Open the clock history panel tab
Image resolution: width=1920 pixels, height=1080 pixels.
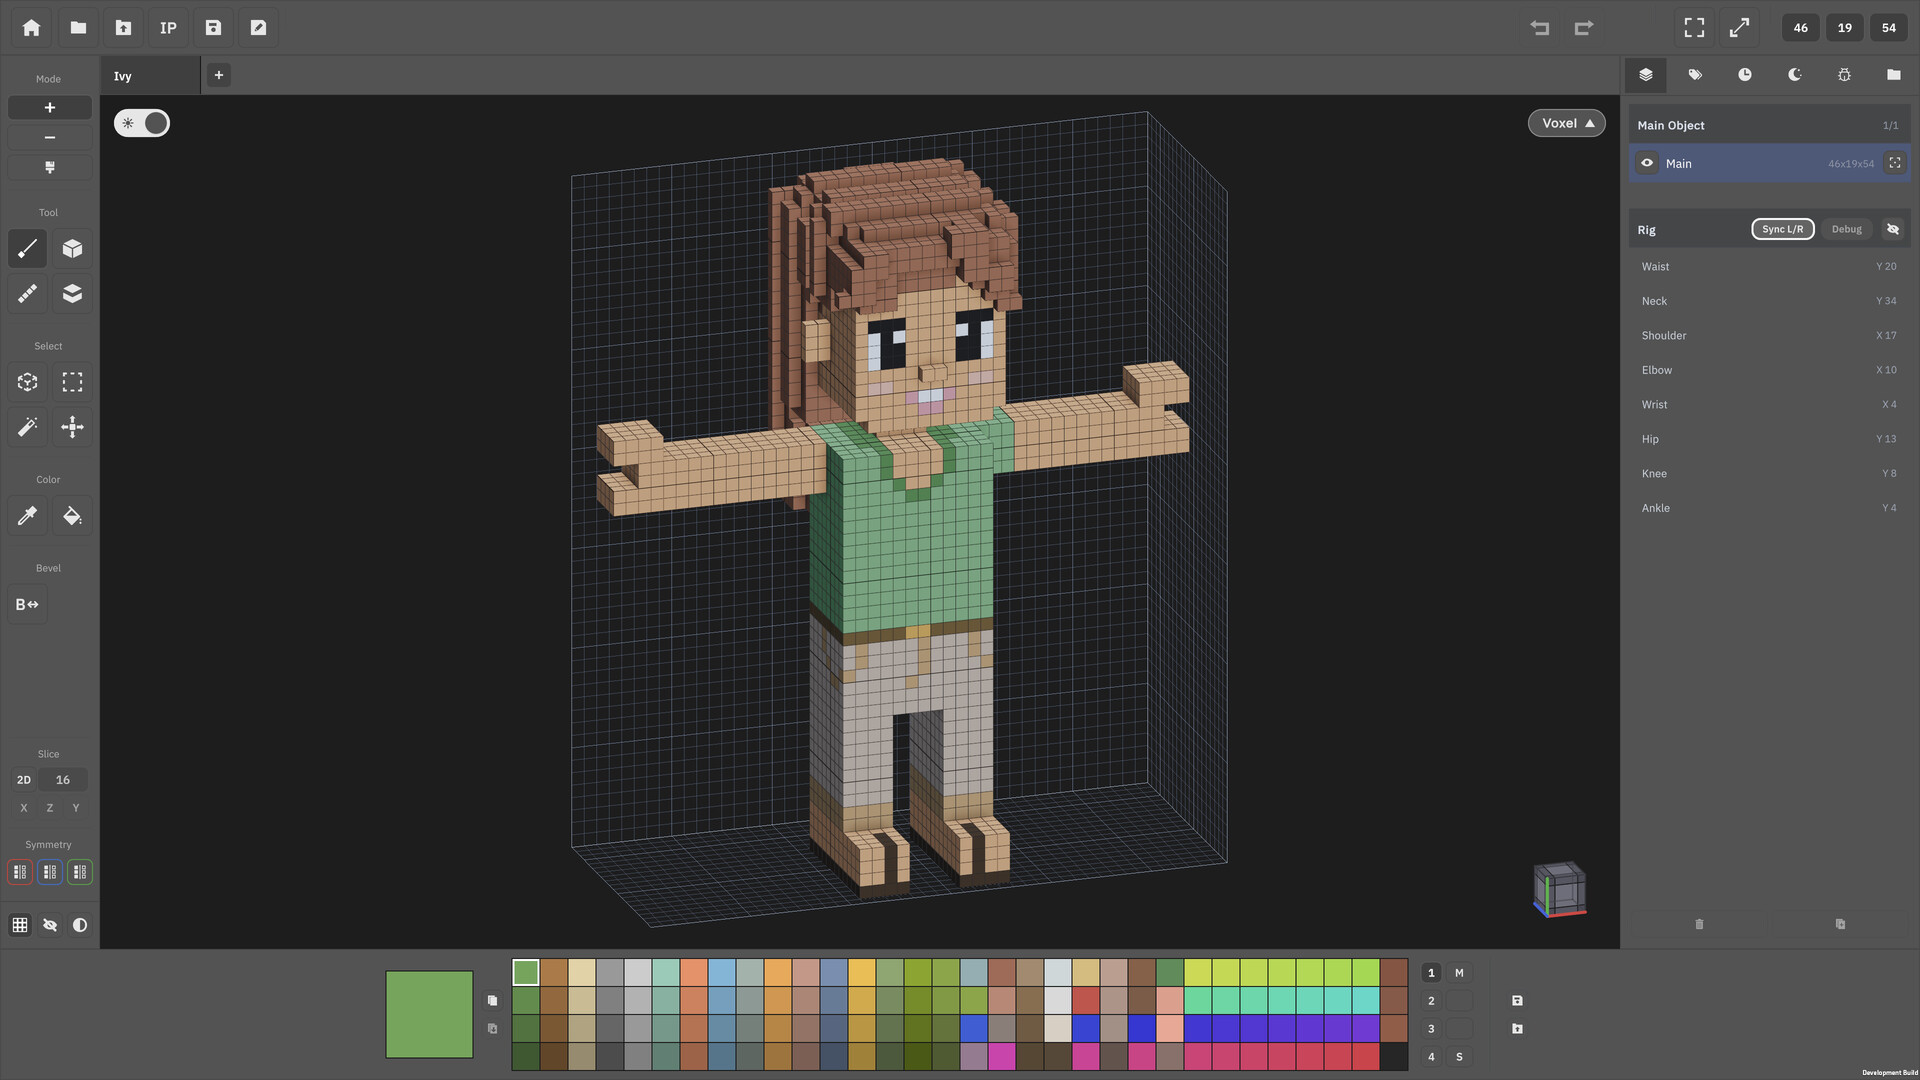point(1745,75)
